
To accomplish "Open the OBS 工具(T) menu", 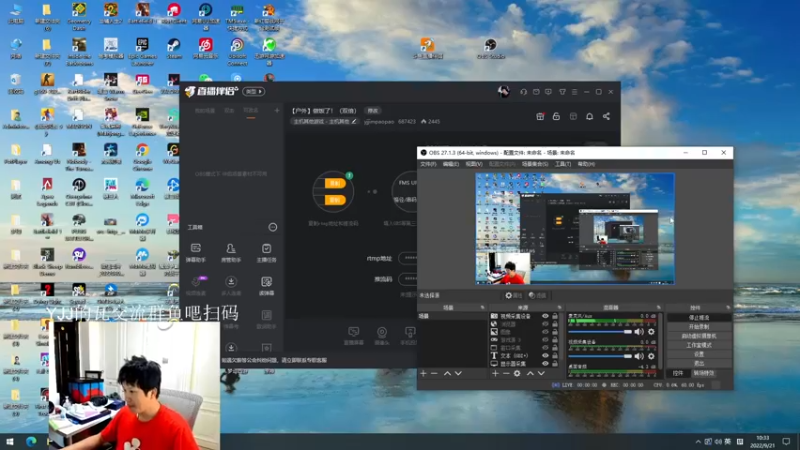I will (563, 164).
